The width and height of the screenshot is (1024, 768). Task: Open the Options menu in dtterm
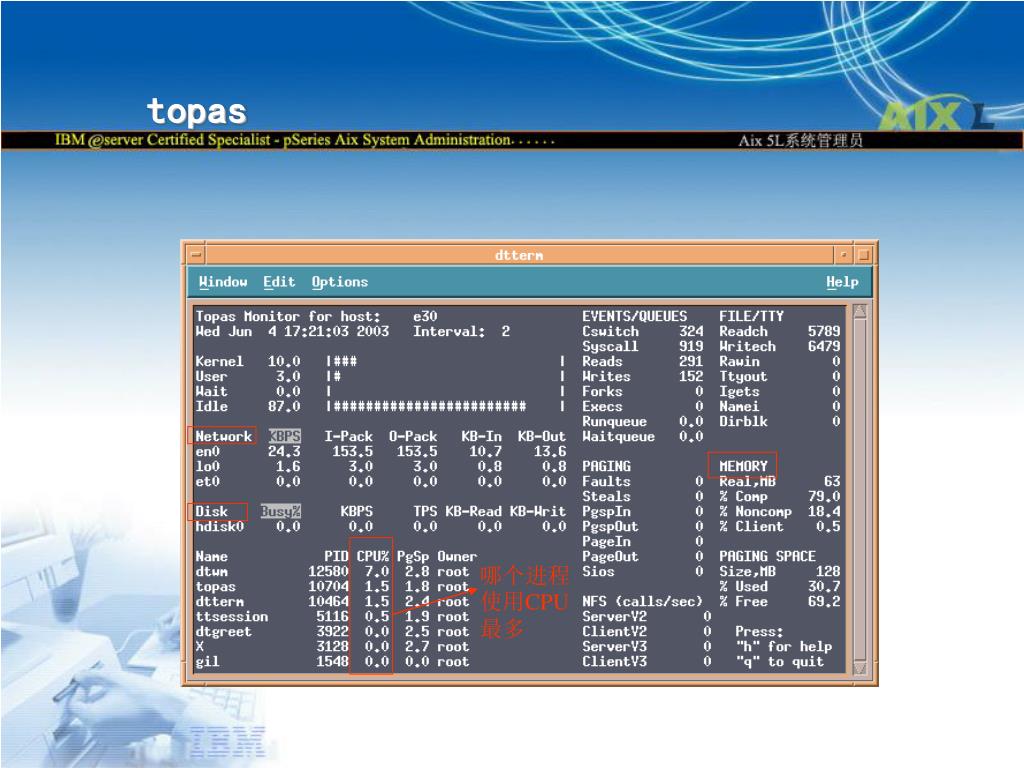click(340, 282)
